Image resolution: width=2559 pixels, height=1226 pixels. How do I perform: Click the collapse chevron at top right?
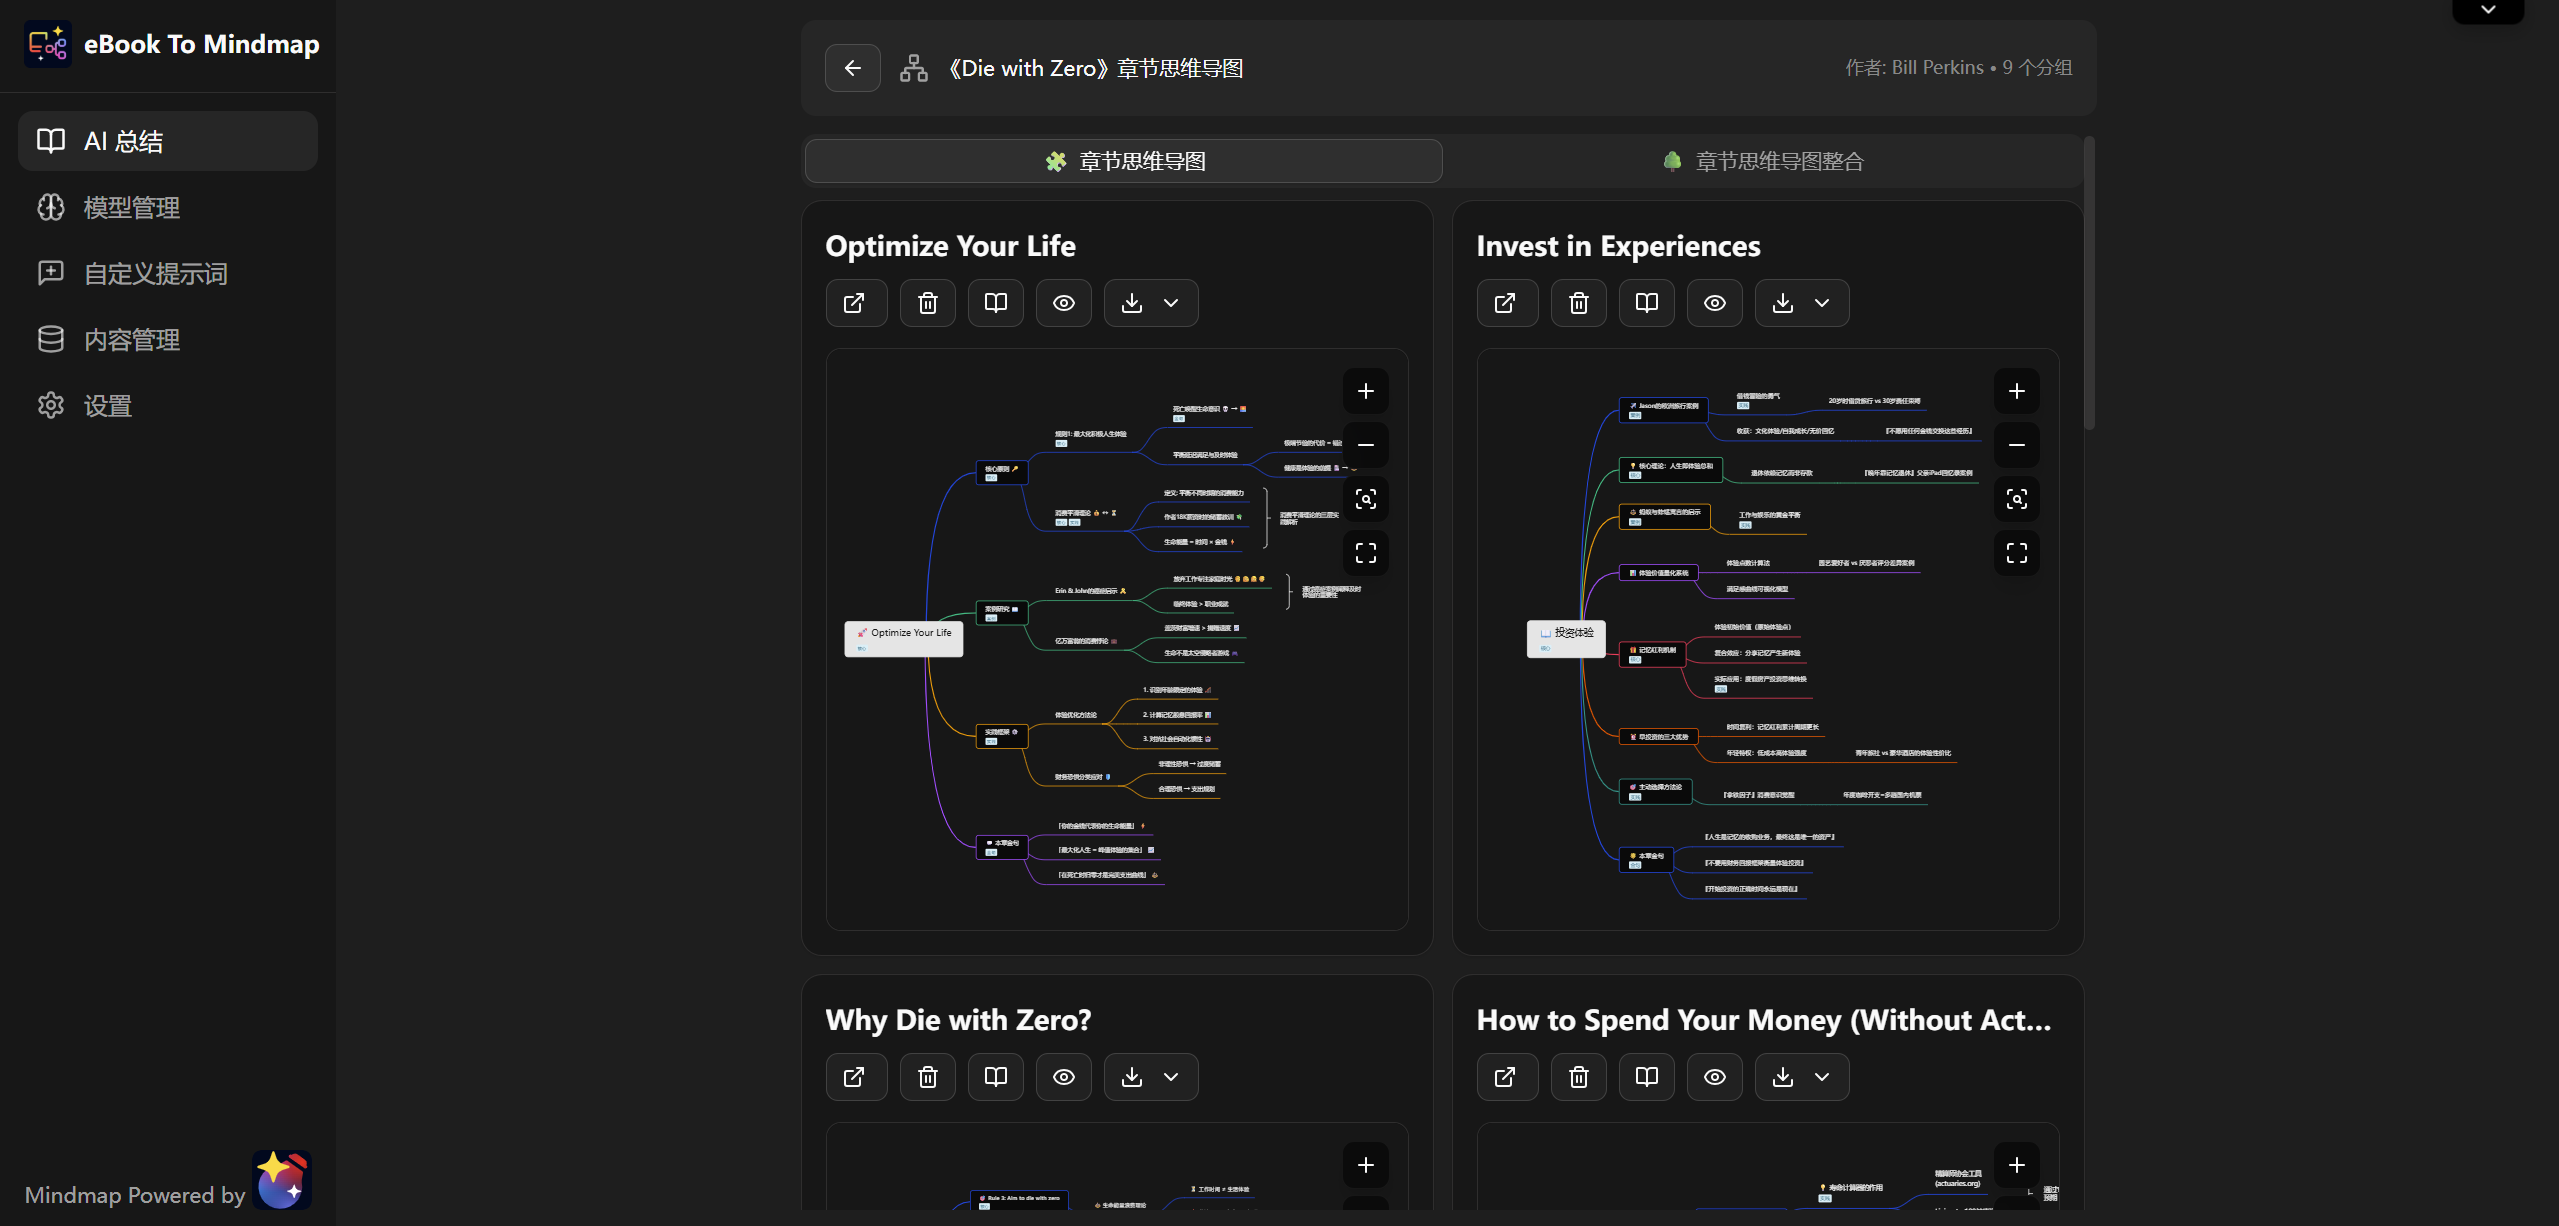pyautogui.click(x=2488, y=10)
